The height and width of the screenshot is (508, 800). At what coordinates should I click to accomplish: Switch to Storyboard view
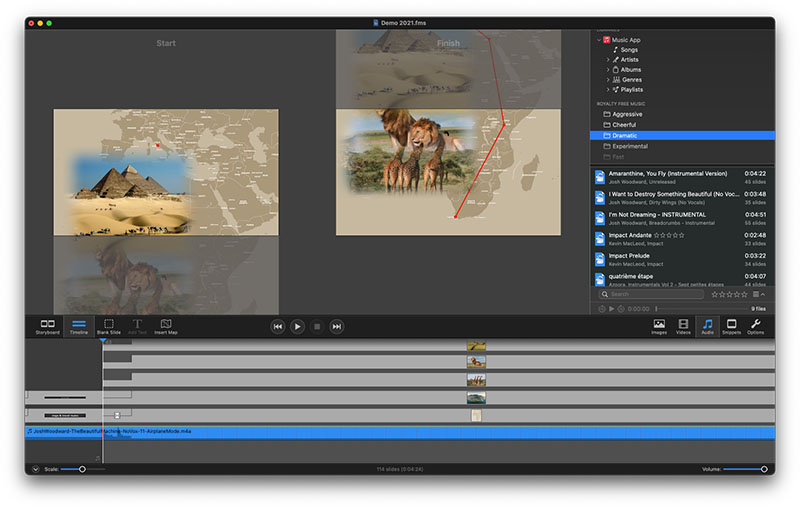coord(47,326)
